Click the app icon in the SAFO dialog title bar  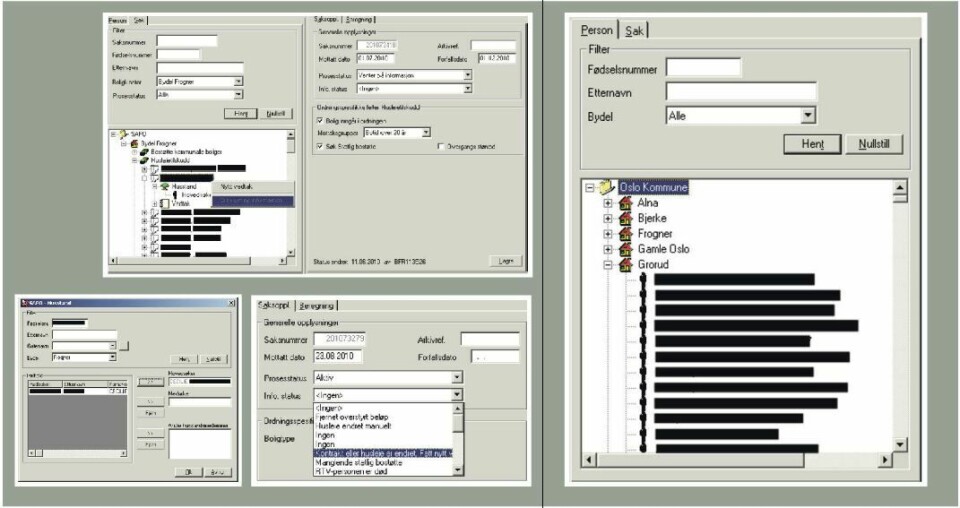[x=24, y=303]
